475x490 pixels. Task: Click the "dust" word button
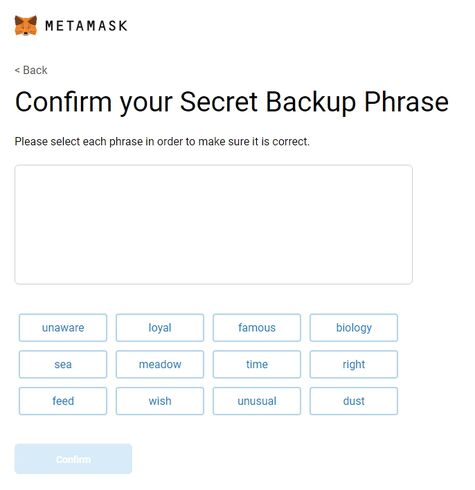[354, 401]
